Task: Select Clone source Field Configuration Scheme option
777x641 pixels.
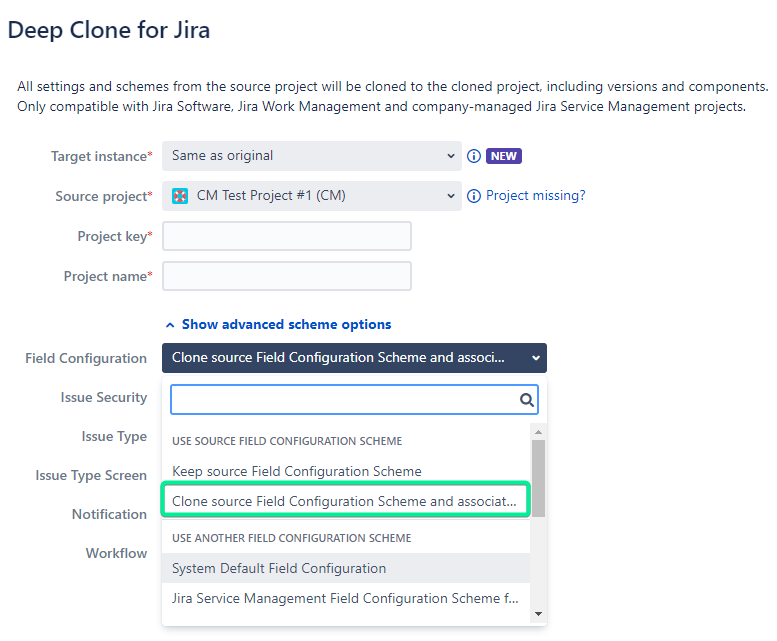Action: (x=346, y=501)
